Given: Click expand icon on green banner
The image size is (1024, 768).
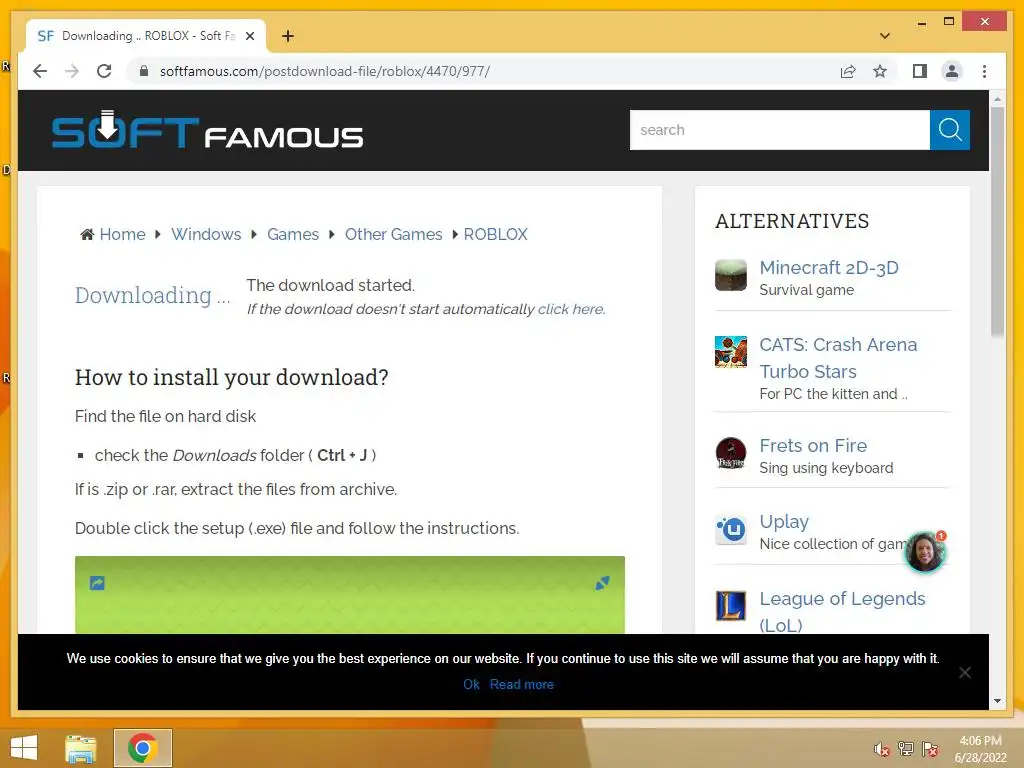Looking at the screenshot, I should 602,583.
